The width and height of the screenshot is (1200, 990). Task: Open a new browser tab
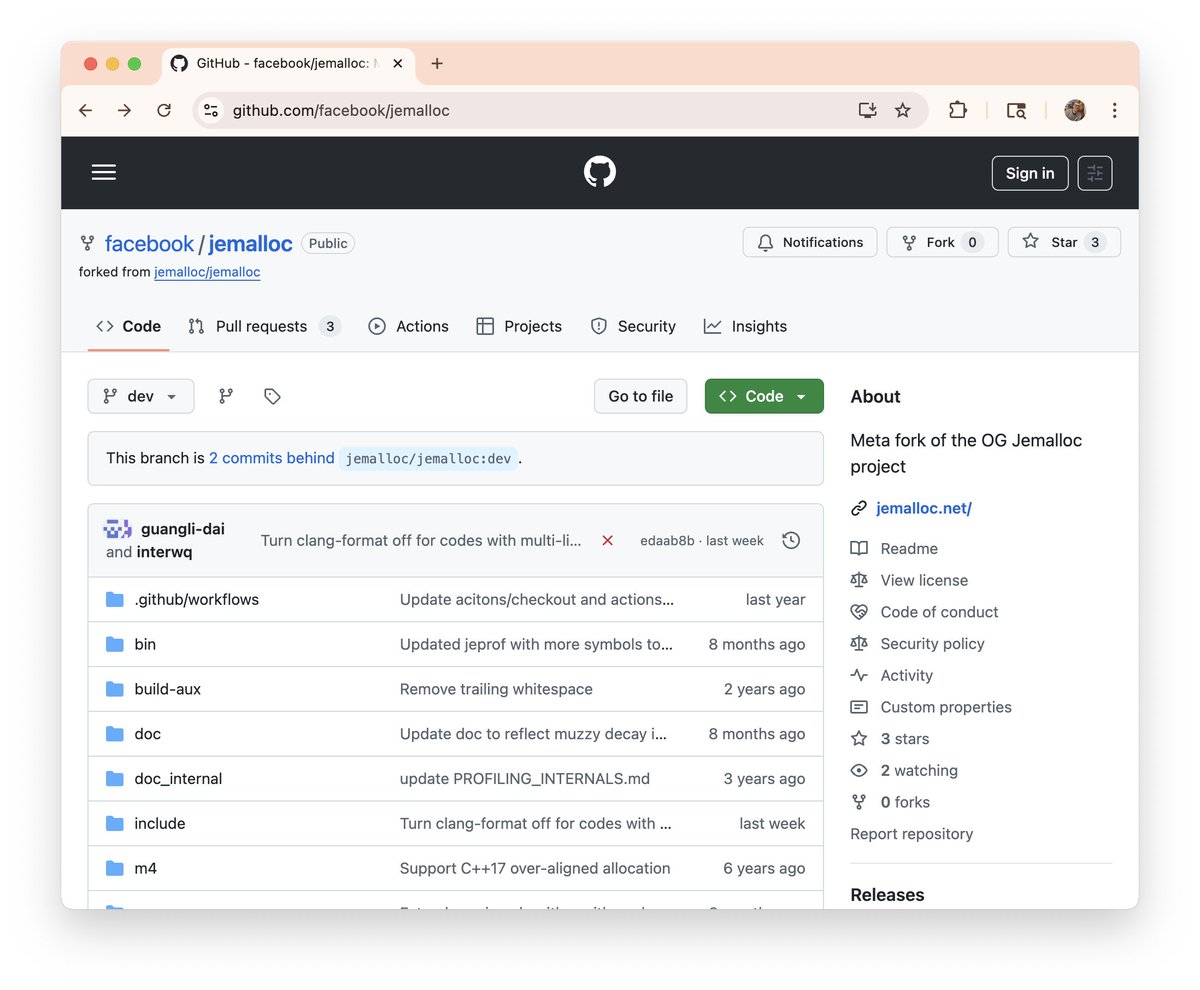[x=436, y=63]
